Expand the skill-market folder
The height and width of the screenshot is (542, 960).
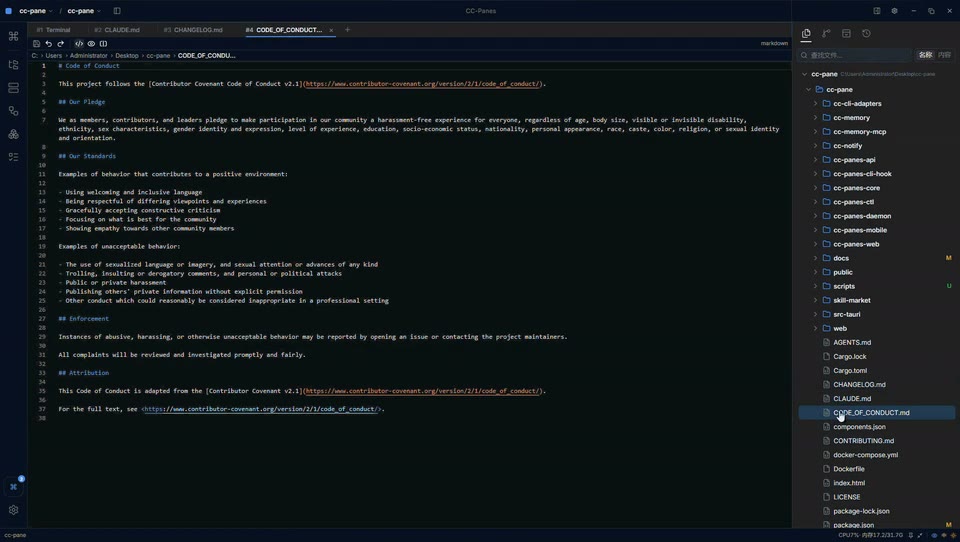pos(815,300)
